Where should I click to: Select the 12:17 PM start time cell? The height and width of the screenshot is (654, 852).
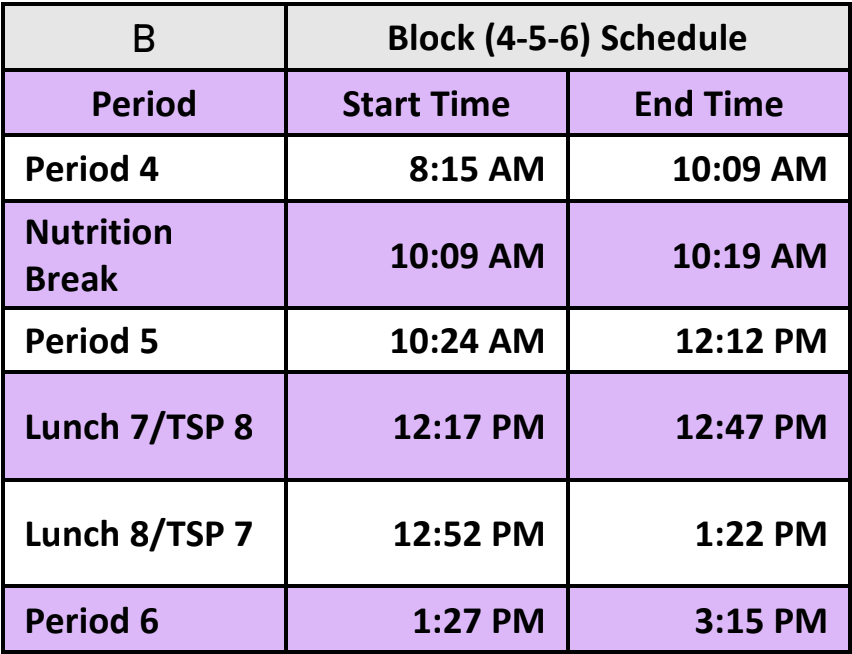tap(427, 426)
